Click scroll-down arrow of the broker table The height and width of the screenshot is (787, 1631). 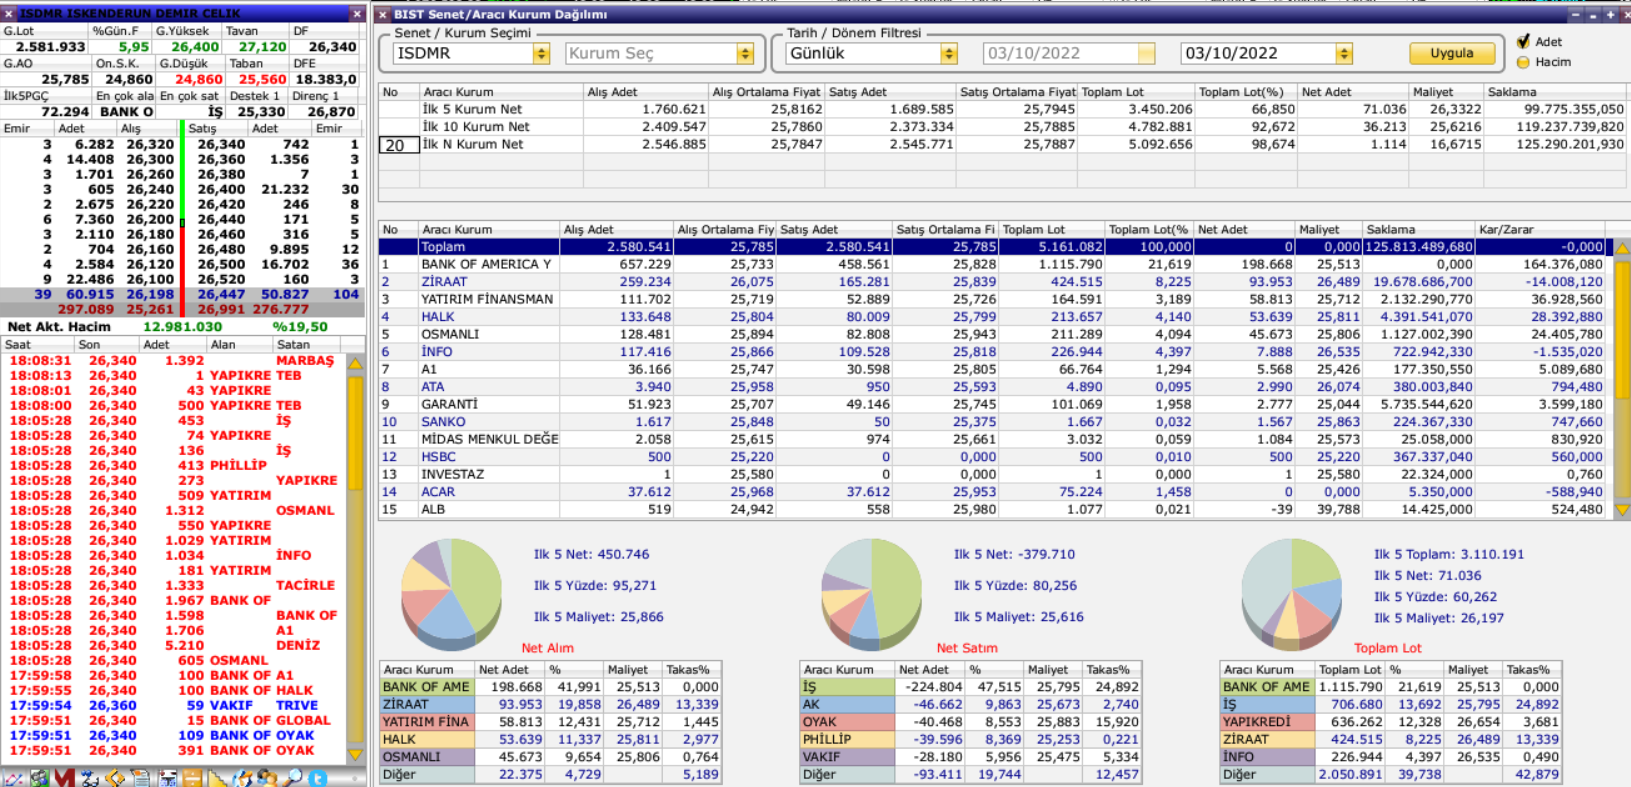[x=1622, y=510]
